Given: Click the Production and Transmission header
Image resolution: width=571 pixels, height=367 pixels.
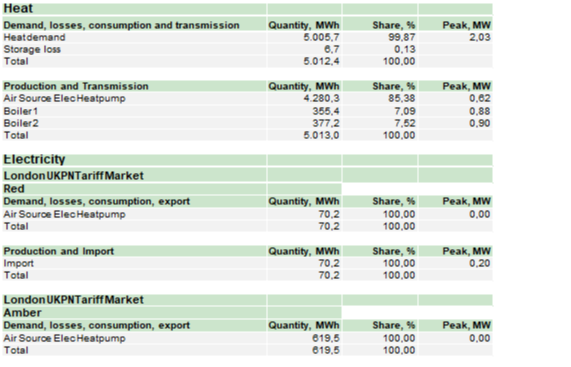Looking at the screenshot, I should [76, 86].
